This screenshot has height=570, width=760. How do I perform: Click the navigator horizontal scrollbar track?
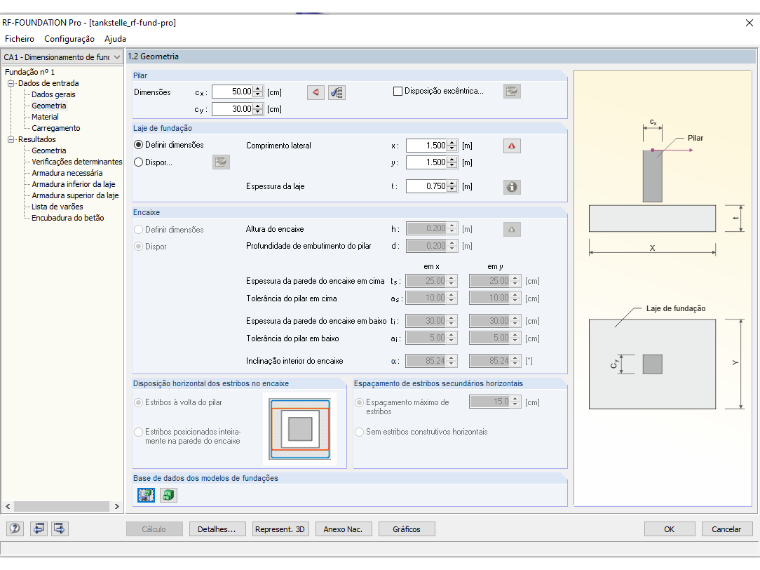click(x=62, y=506)
